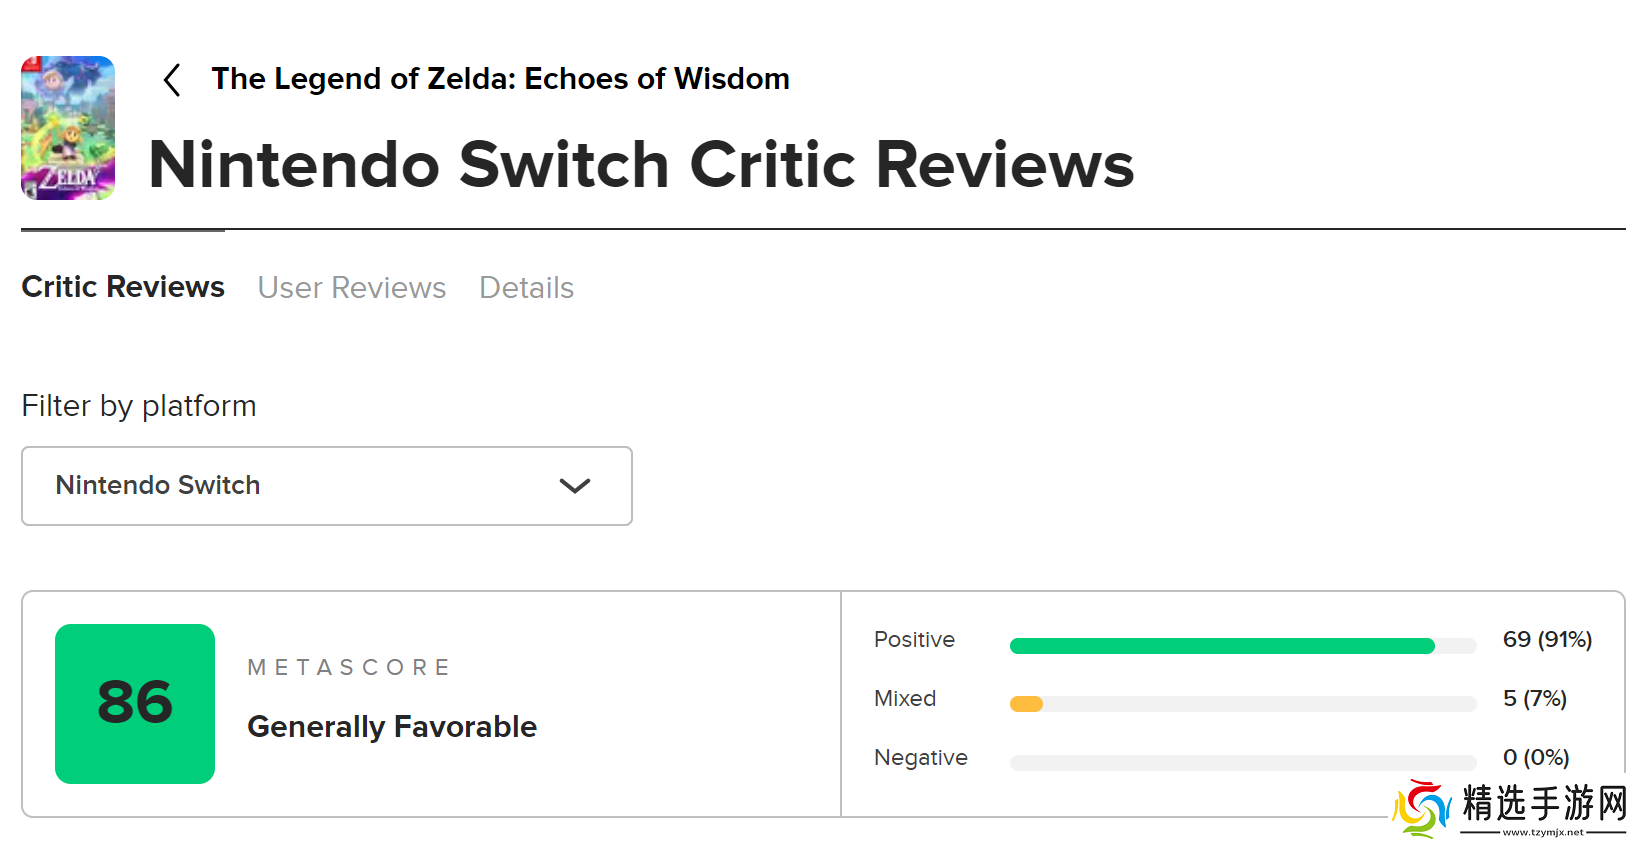The image size is (1638, 845).
Task: Click the Generally Favorable rating text
Action: pyautogui.click(x=392, y=727)
